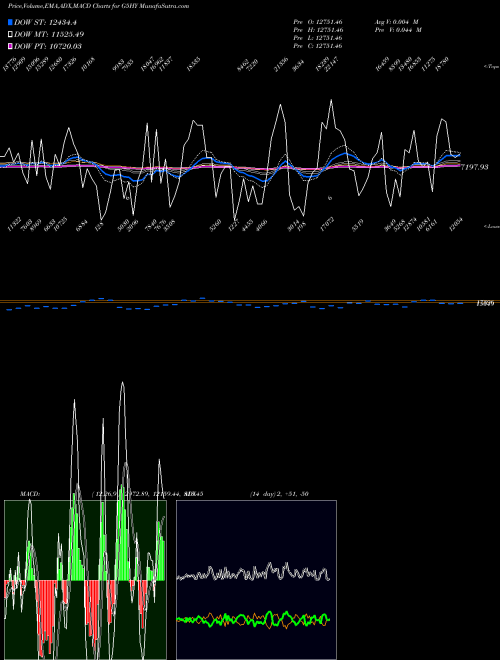
Task: Click the MACD histogram chart panel
Action: [x=85, y=580]
